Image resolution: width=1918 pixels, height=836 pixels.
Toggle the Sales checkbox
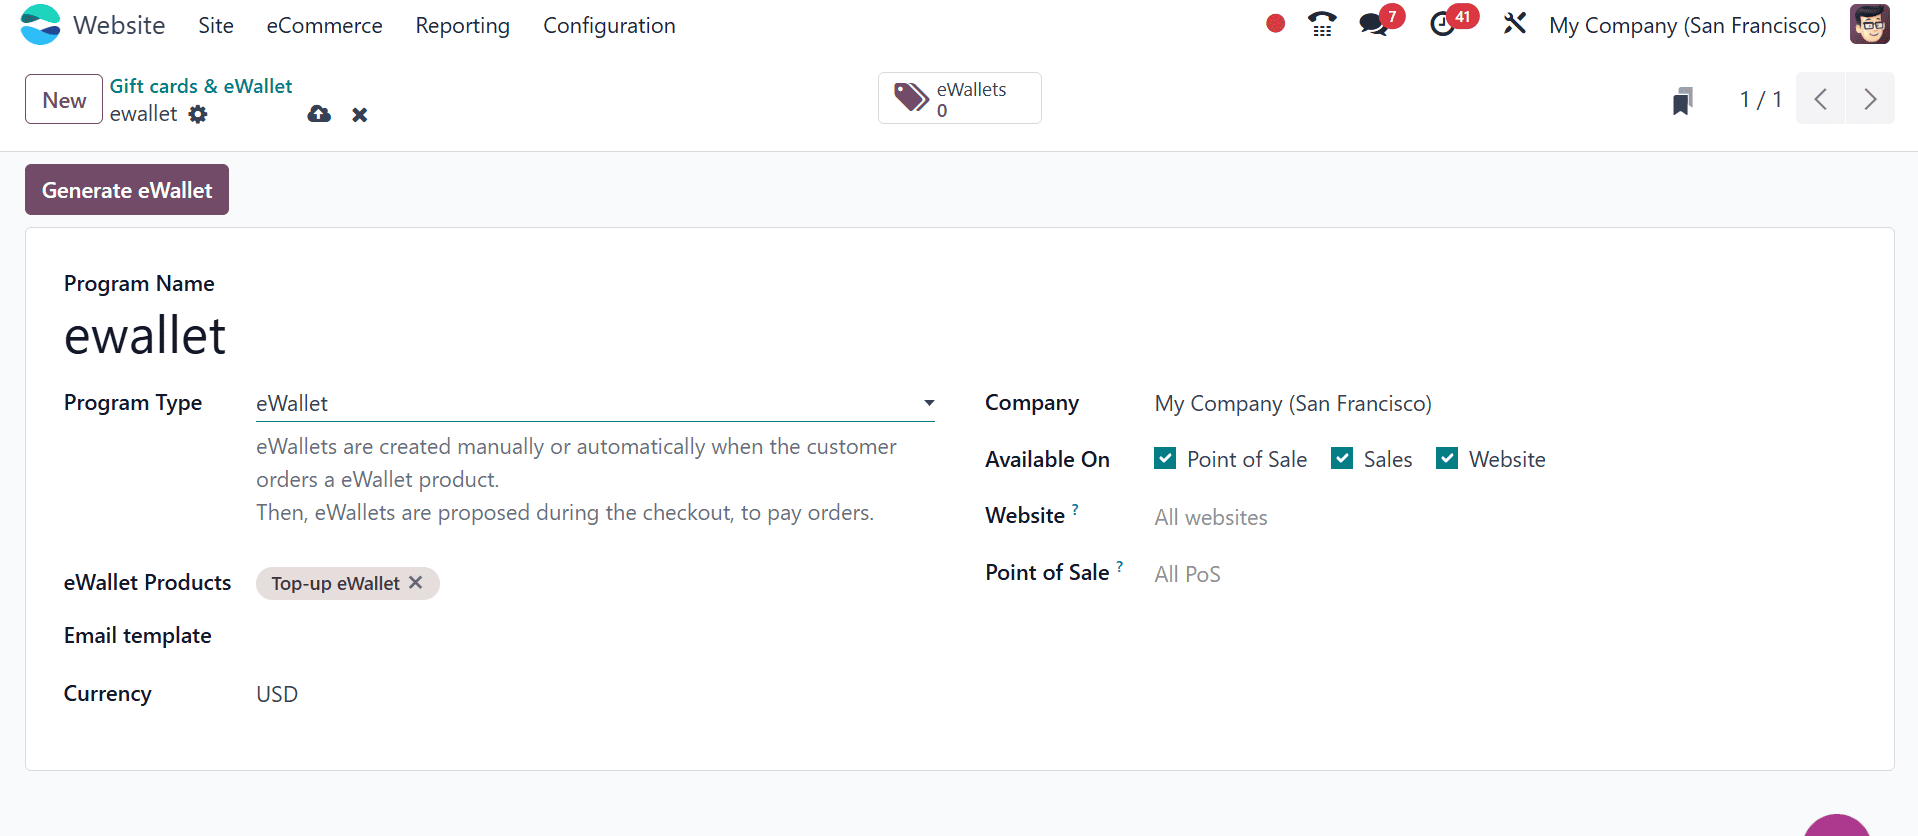(x=1342, y=458)
